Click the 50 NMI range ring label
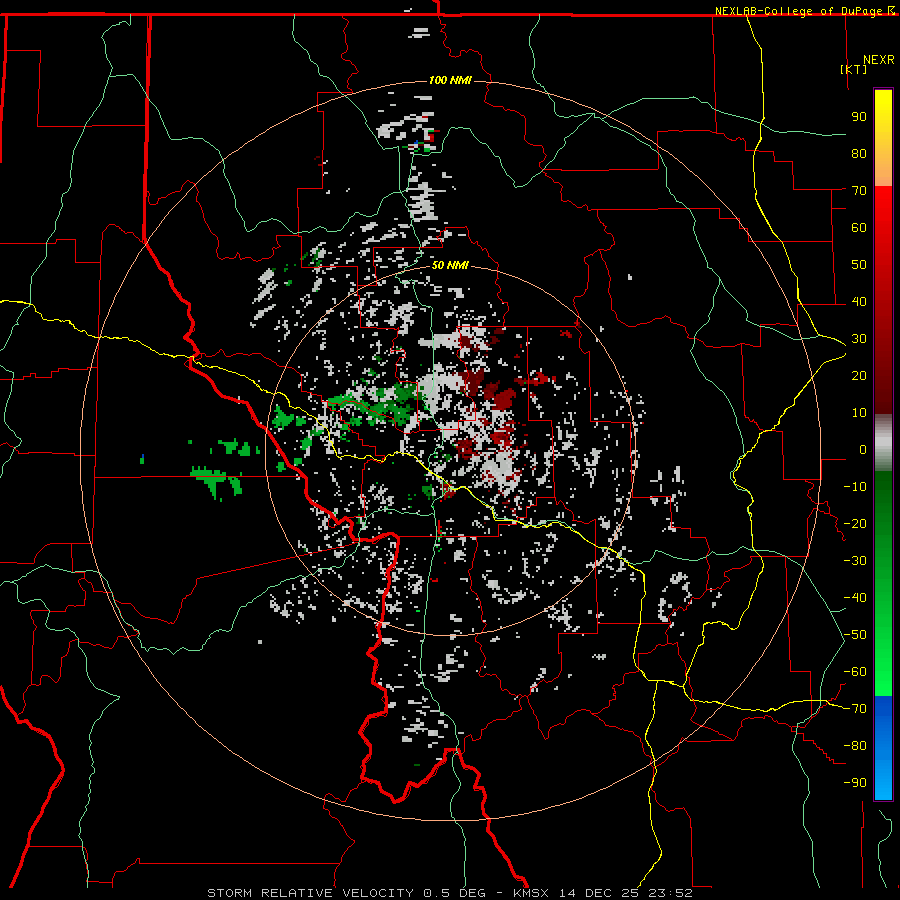Image resolution: width=900 pixels, height=900 pixels. click(x=450, y=265)
